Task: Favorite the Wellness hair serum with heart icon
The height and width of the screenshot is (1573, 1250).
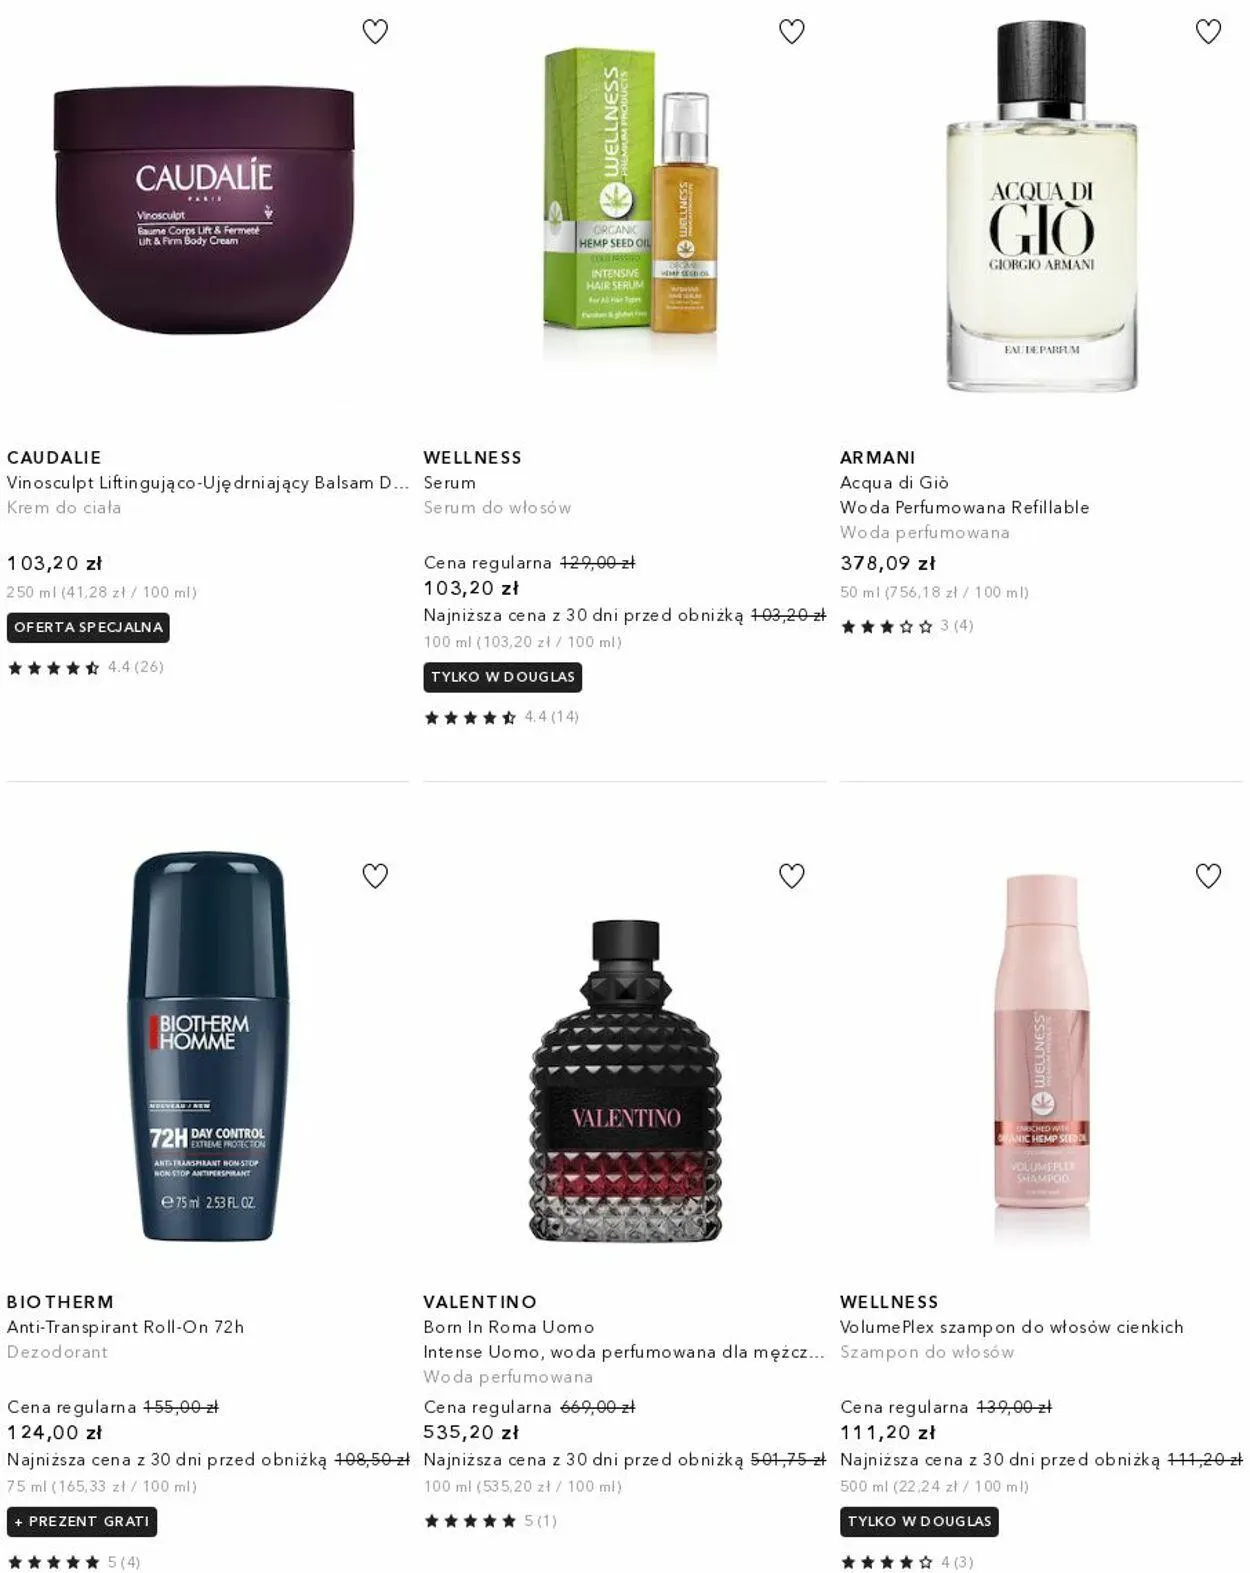Action: pyautogui.click(x=792, y=32)
